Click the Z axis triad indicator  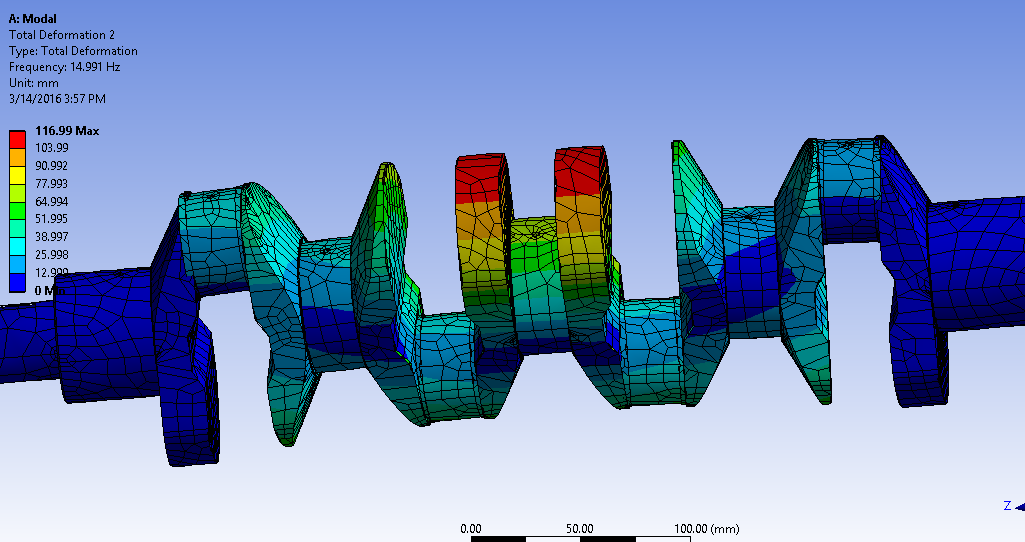point(1013,505)
